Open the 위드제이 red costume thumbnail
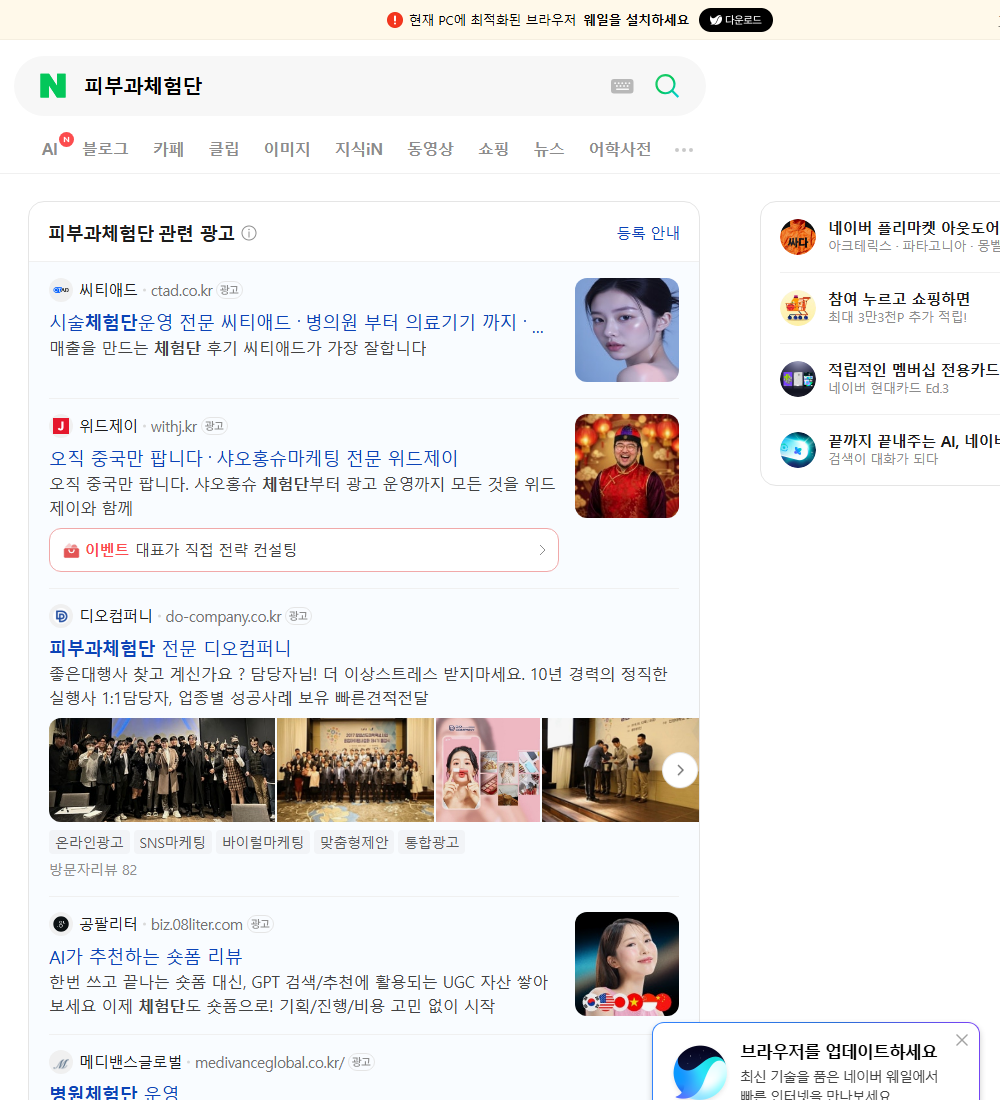Image resolution: width=1000 pixels, height=1100 pixels. 627,466
